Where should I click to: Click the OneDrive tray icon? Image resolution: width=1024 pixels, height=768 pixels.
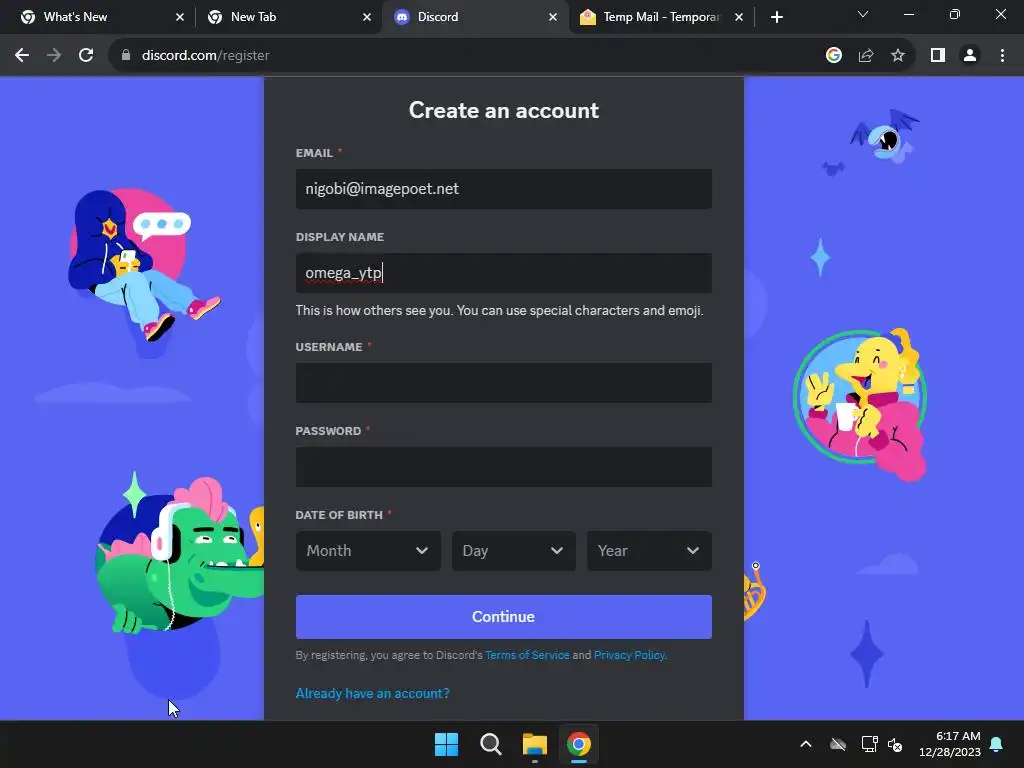(838, 744)
